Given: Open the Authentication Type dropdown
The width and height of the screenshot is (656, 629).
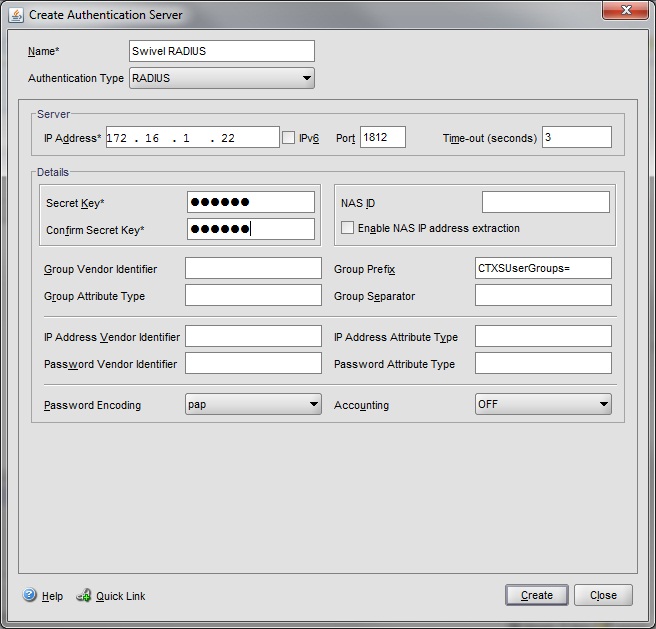Looking at the screenshot, I should [222, 78].
